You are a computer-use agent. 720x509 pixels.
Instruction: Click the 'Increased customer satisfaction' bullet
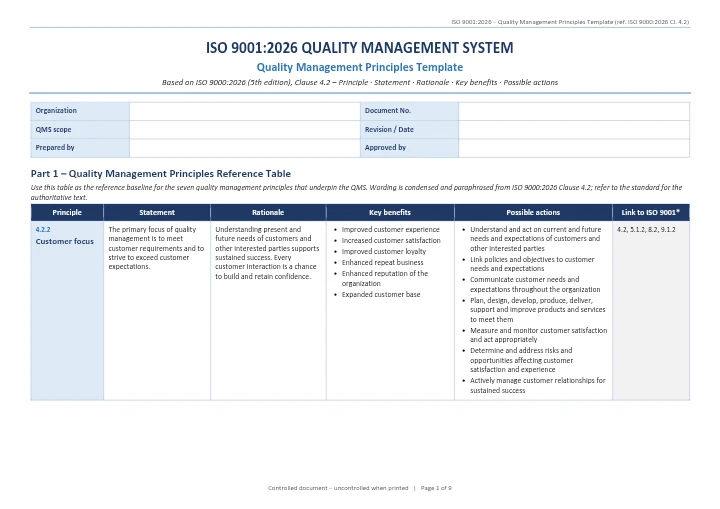click(391, 241)
